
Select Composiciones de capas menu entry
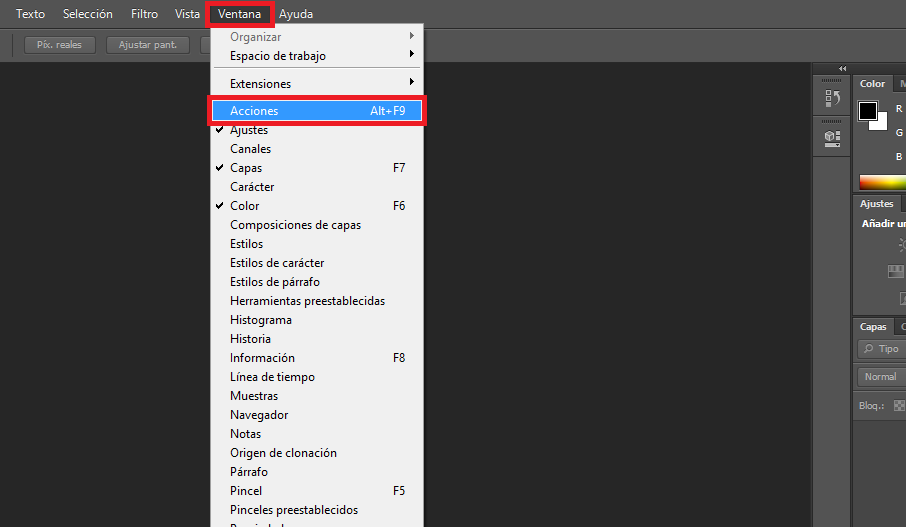[317, 225]
